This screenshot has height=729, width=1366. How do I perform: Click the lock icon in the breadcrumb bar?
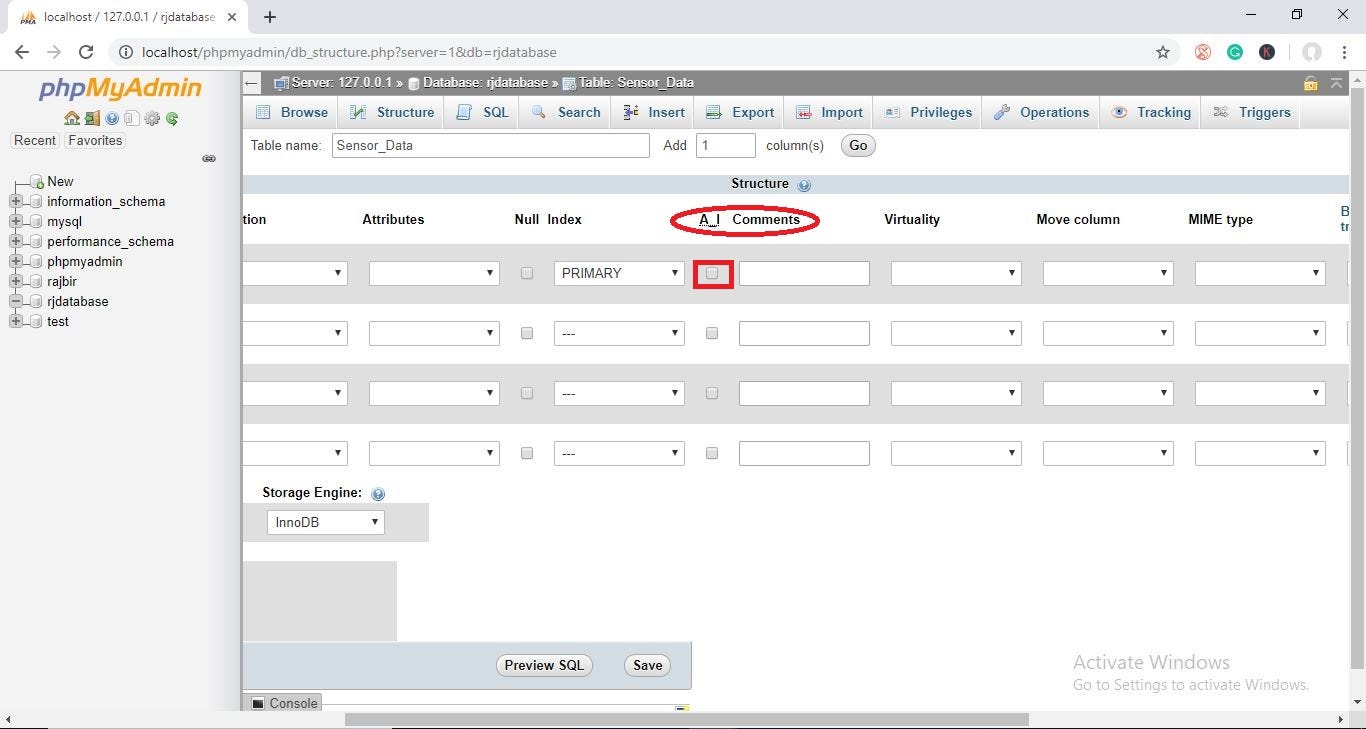[1311, 83]
